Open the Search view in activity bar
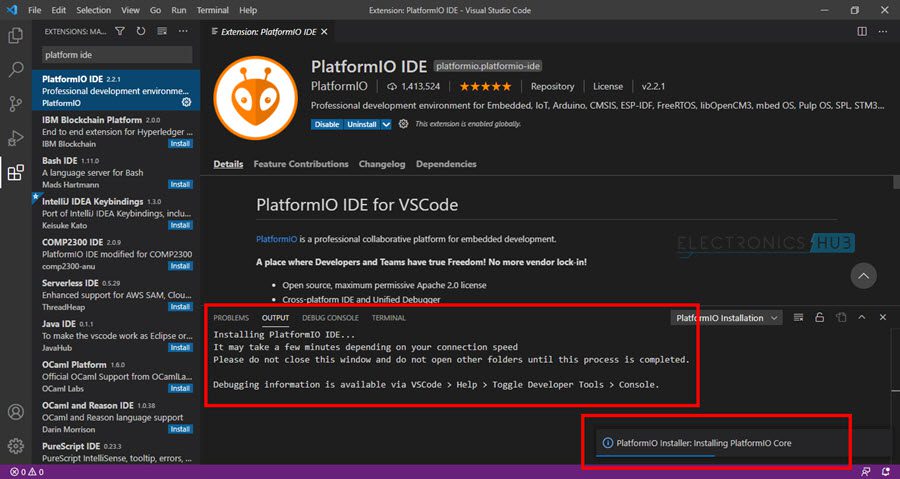Viewport: 900px width, 479px height. [x=15, y=70]
